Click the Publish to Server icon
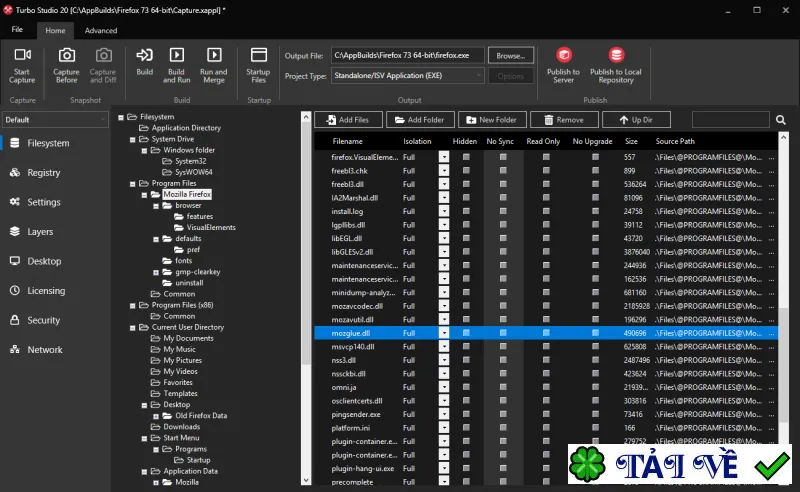Image resolution: width=800 pixels, height=492 pixels. (x=564, y=55)
